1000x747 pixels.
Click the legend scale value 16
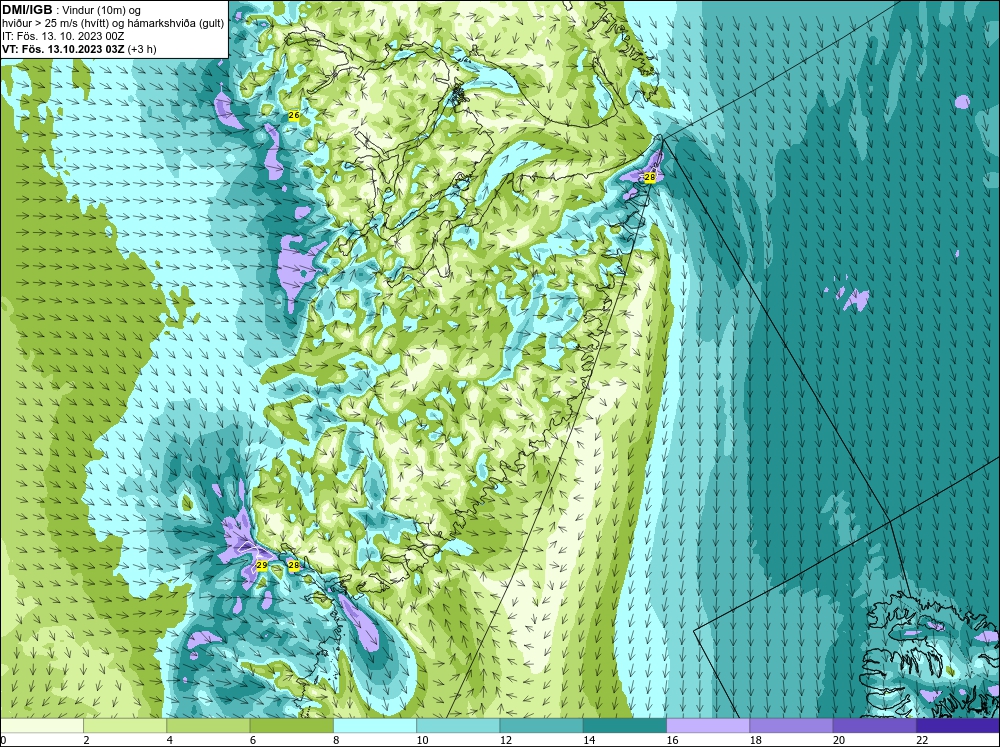point(672,740)
